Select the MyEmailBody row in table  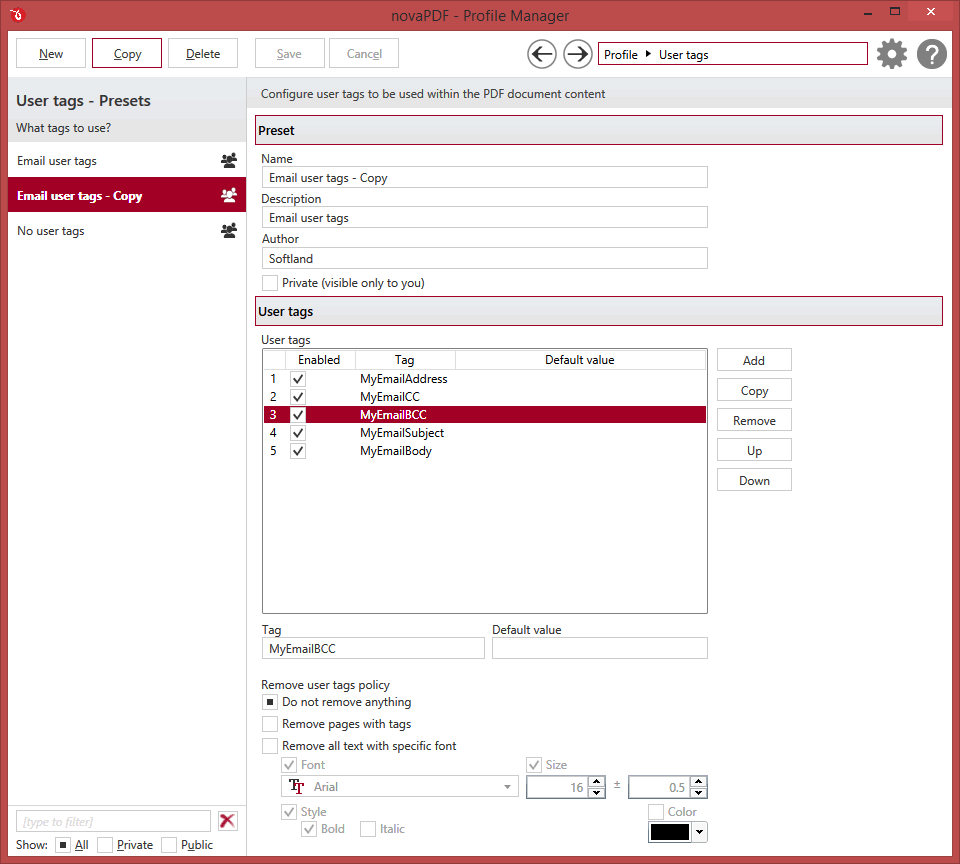pyautogui.click(x=485, y=451)
